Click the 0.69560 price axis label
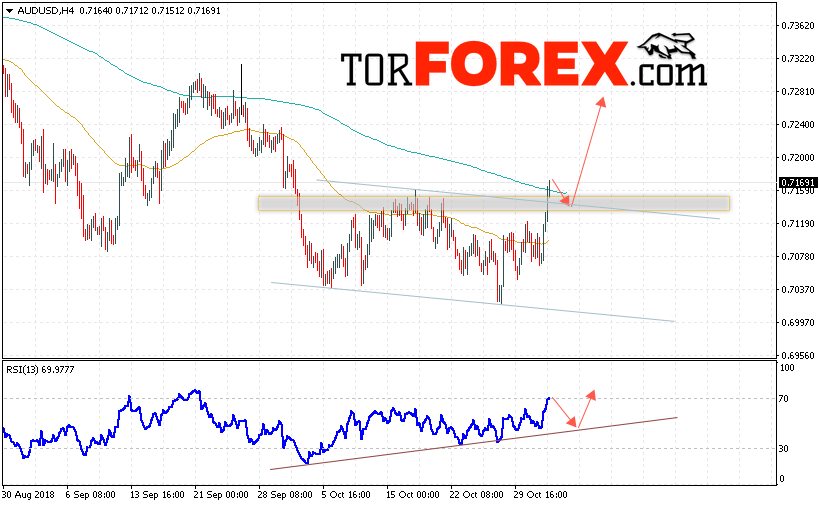The width and height of the screenshot is (819, 506). coord(798,356)
